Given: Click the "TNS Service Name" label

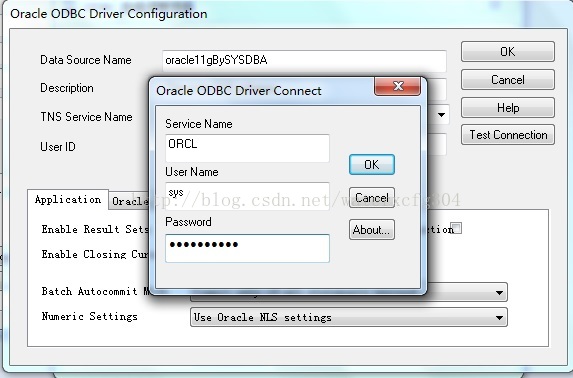Looking at the screenshot, I should (86, 117).
